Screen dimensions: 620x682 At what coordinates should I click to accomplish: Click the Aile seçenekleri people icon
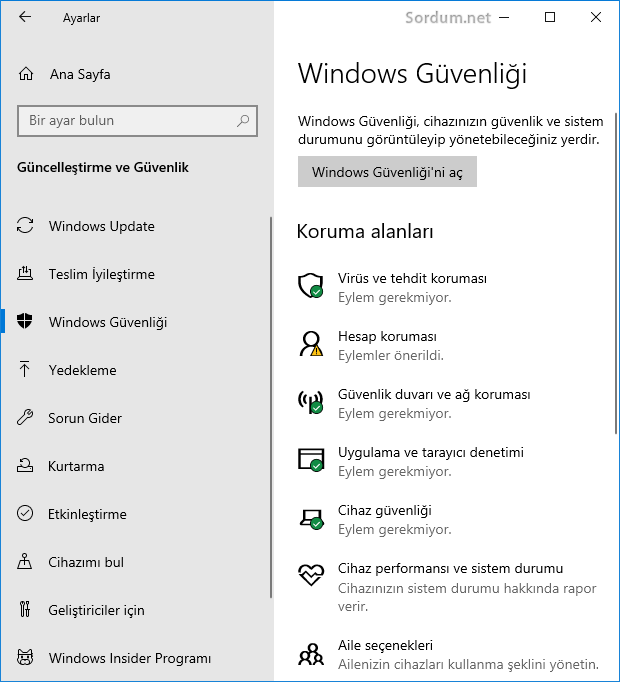pos(311,654)
